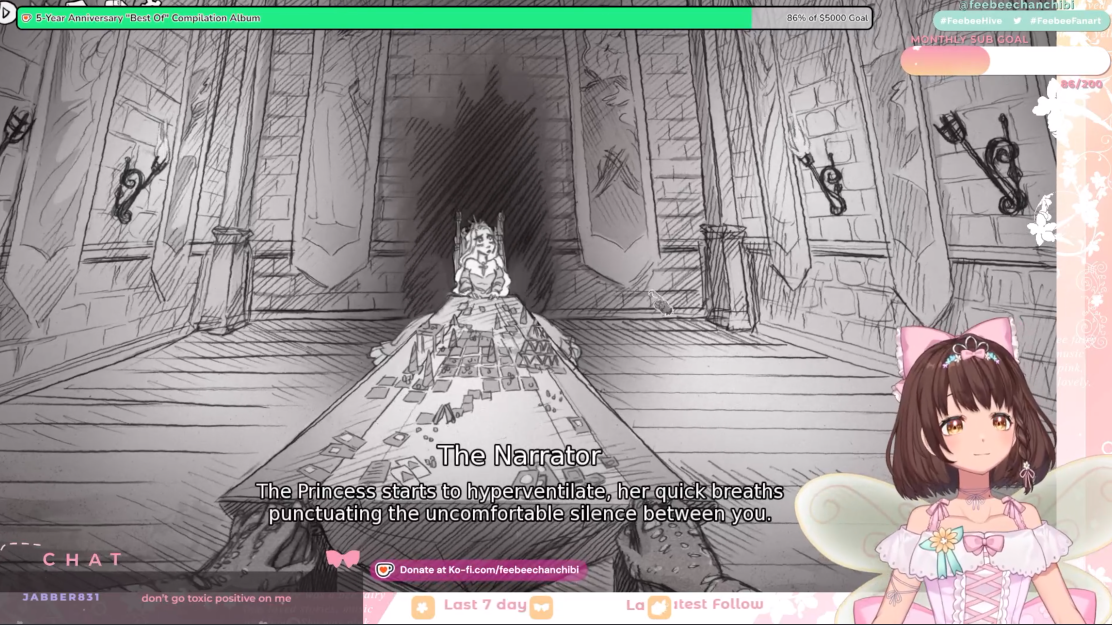Click the 'Latest Follow' label

(x=694, y=604)
